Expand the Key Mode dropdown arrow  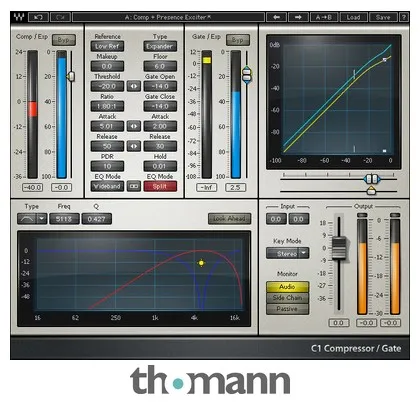coord(304,253)
